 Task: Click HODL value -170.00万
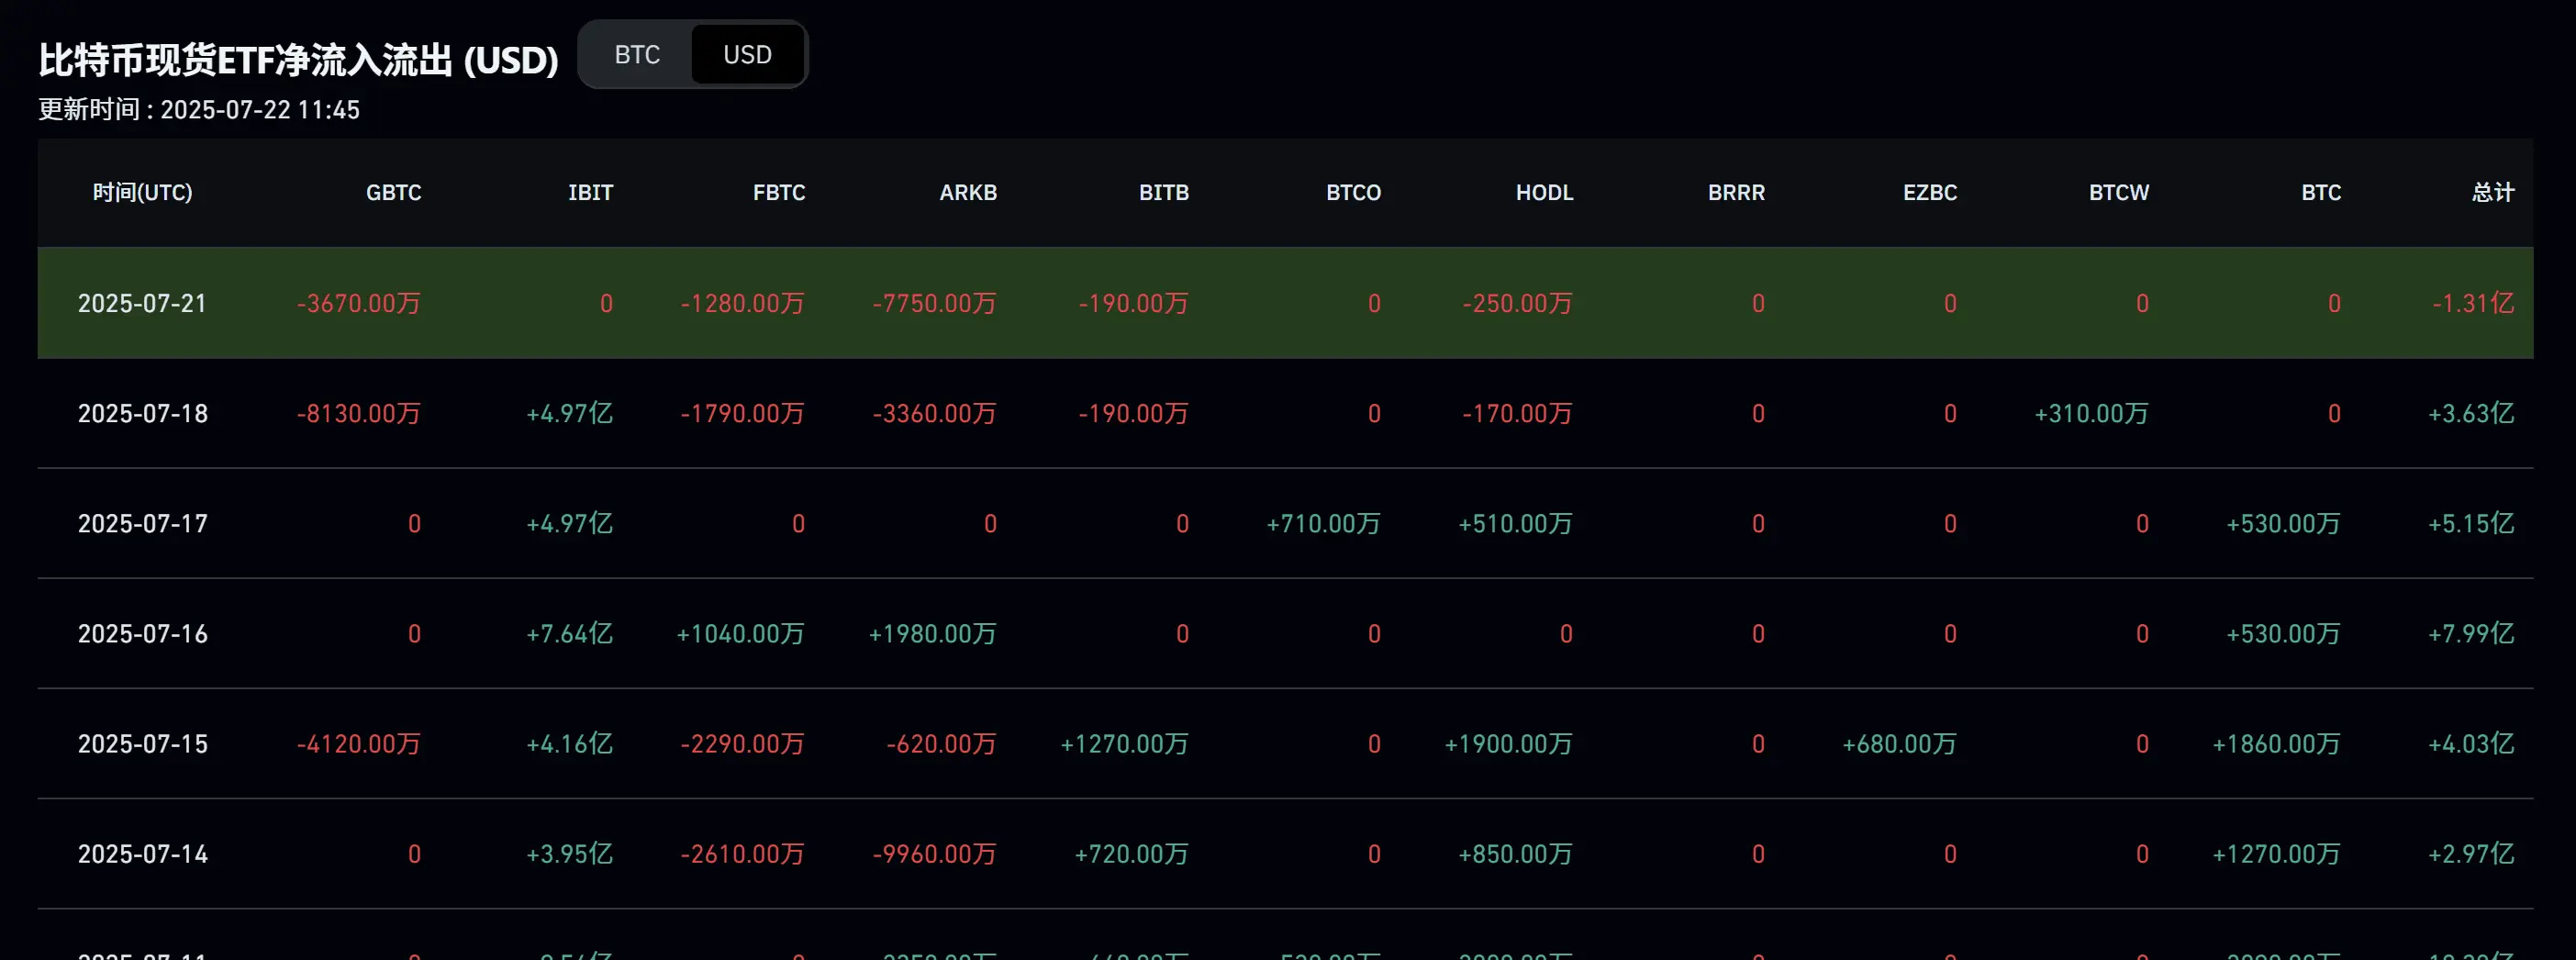pos(1518,413)
